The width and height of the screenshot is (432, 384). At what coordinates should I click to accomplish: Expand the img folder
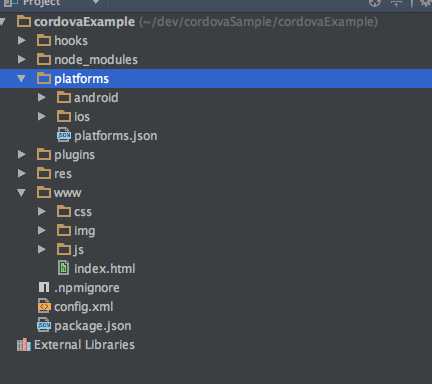[x=42, y=231]
